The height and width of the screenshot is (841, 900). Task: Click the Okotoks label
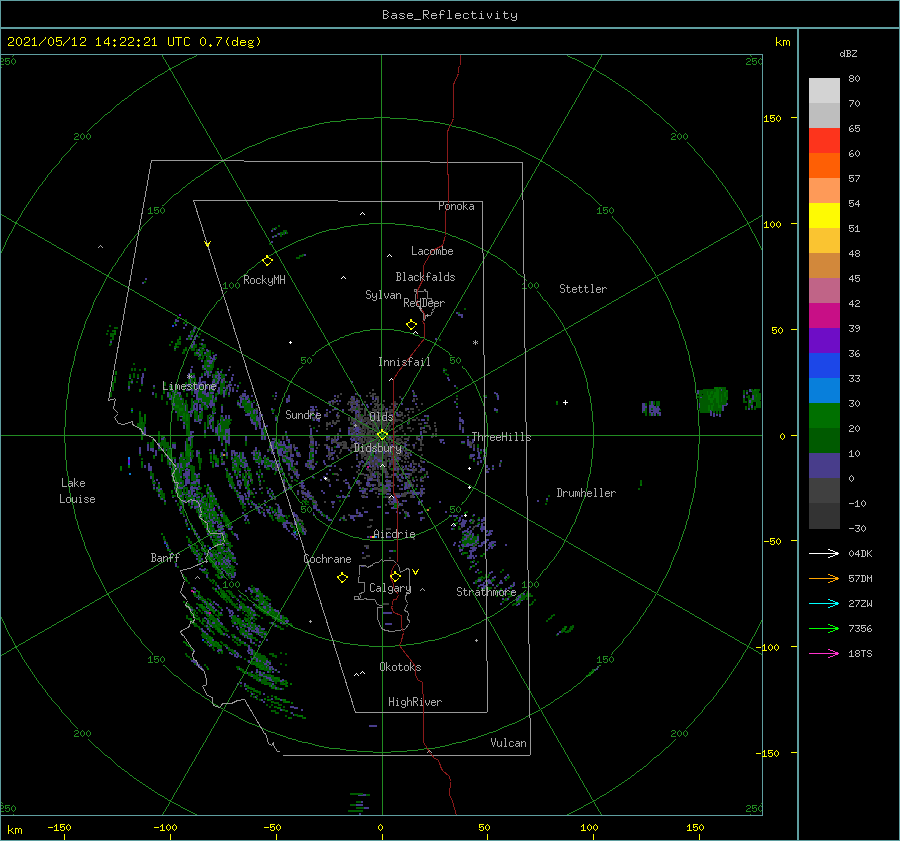point(400,666)
